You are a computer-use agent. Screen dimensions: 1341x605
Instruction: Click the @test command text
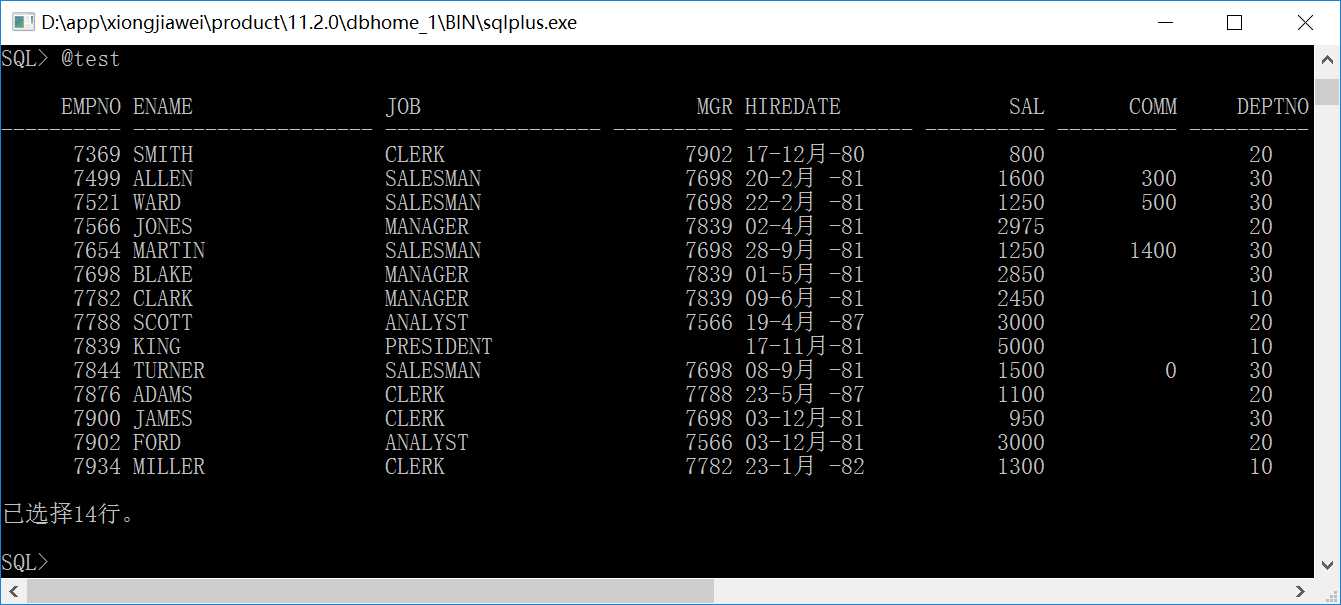click(x=91, y=59)
